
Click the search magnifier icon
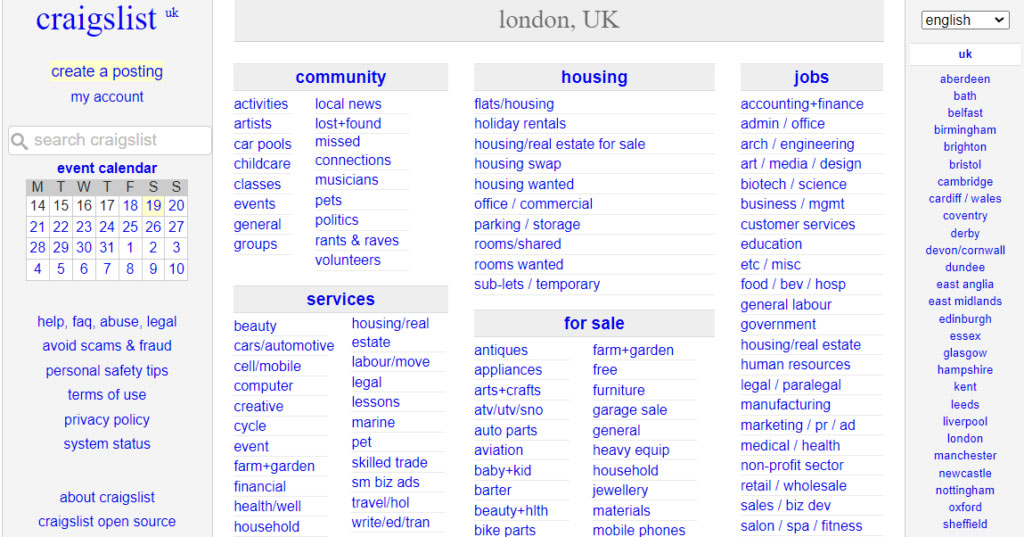pos(20,141)
